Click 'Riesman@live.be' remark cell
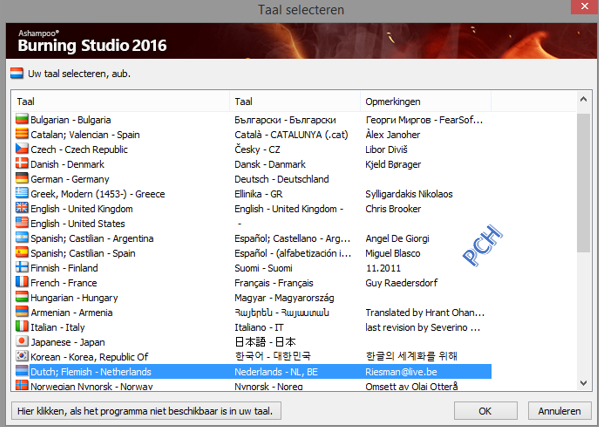The image size is (599, 427). pyautogui.click(x=401, y=372)
